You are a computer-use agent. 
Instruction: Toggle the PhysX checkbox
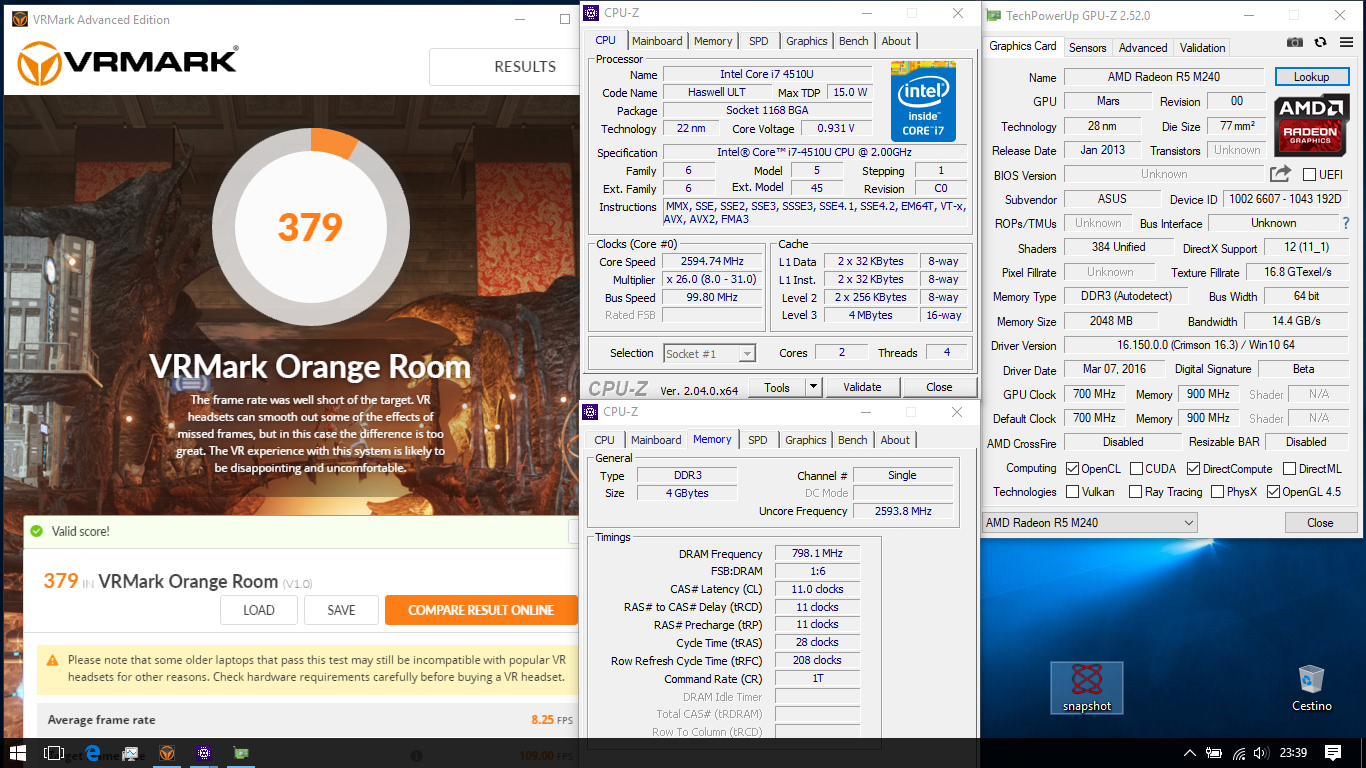1217,492
